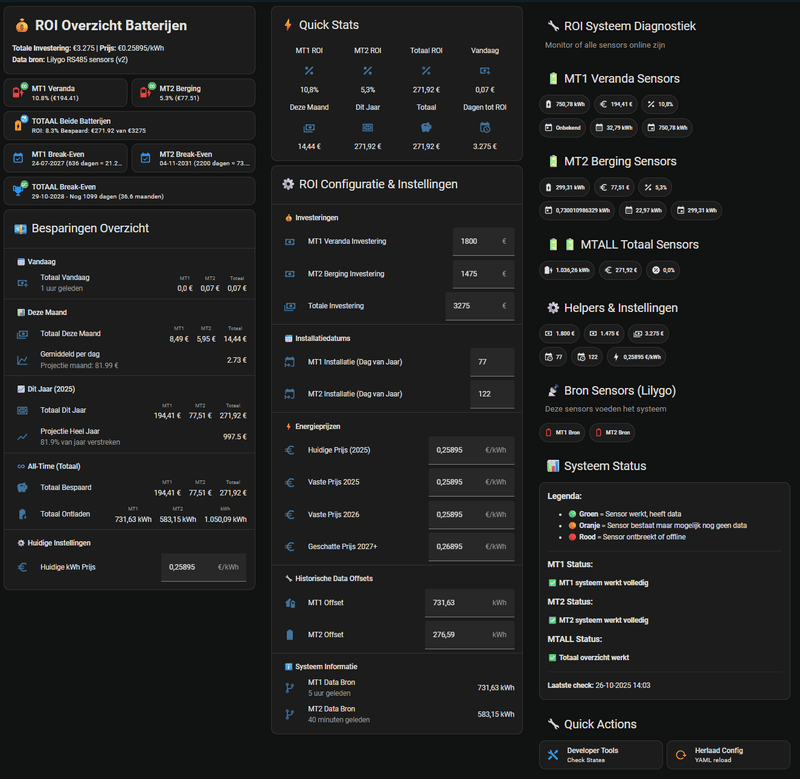This screenshot has height=779, width=800.
Task: Open Developer Tools quick action
Action: [x=601, y=755]
